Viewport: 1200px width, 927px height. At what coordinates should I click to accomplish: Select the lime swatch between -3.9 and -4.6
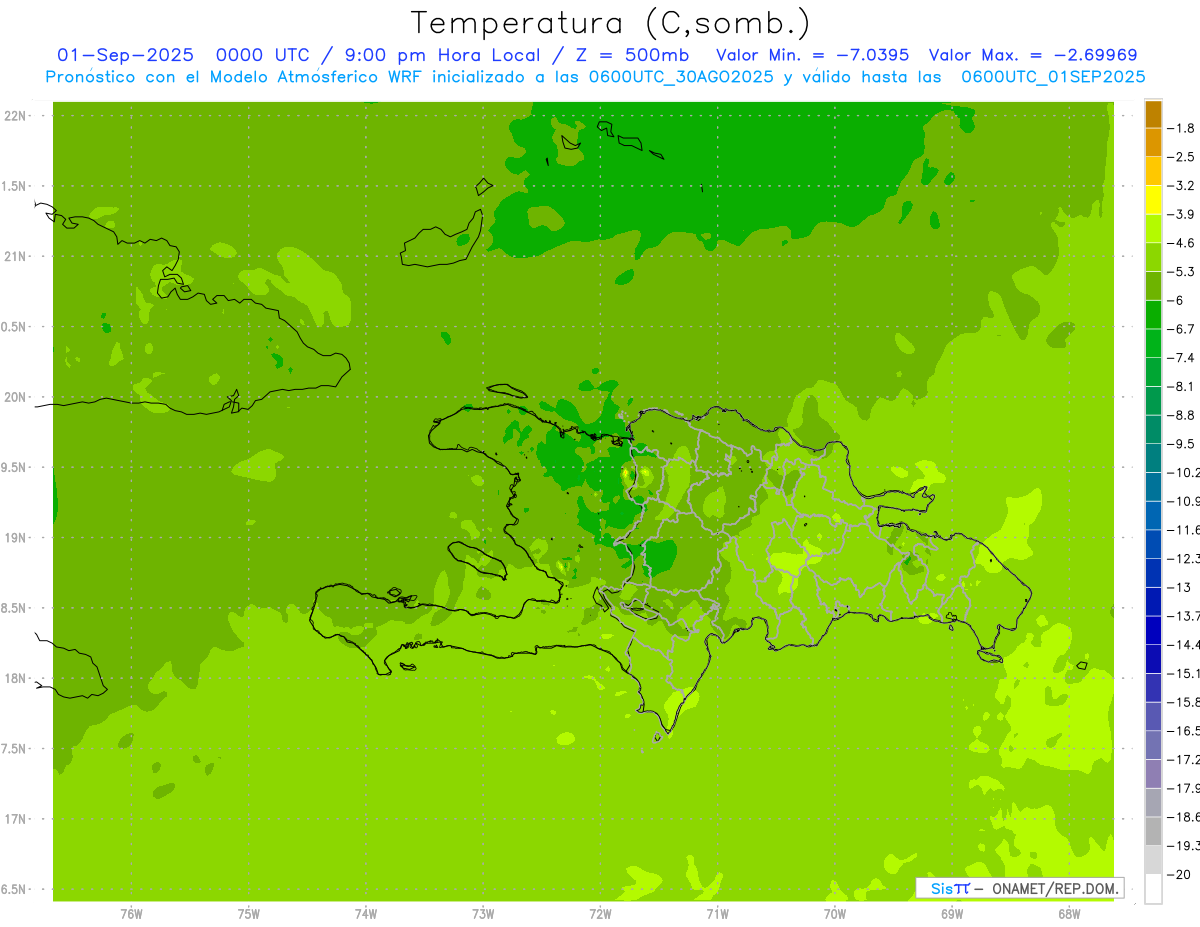click(1153, 229)
